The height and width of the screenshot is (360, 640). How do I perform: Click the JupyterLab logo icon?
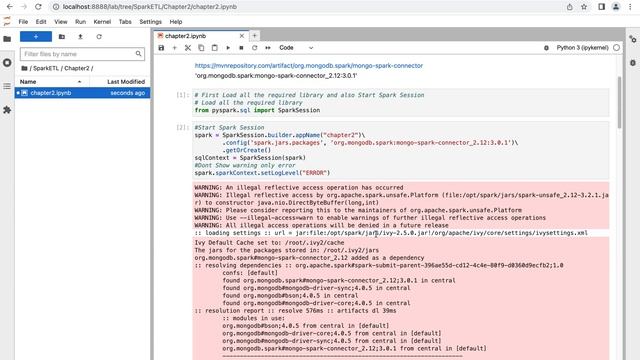pos(7,21)
